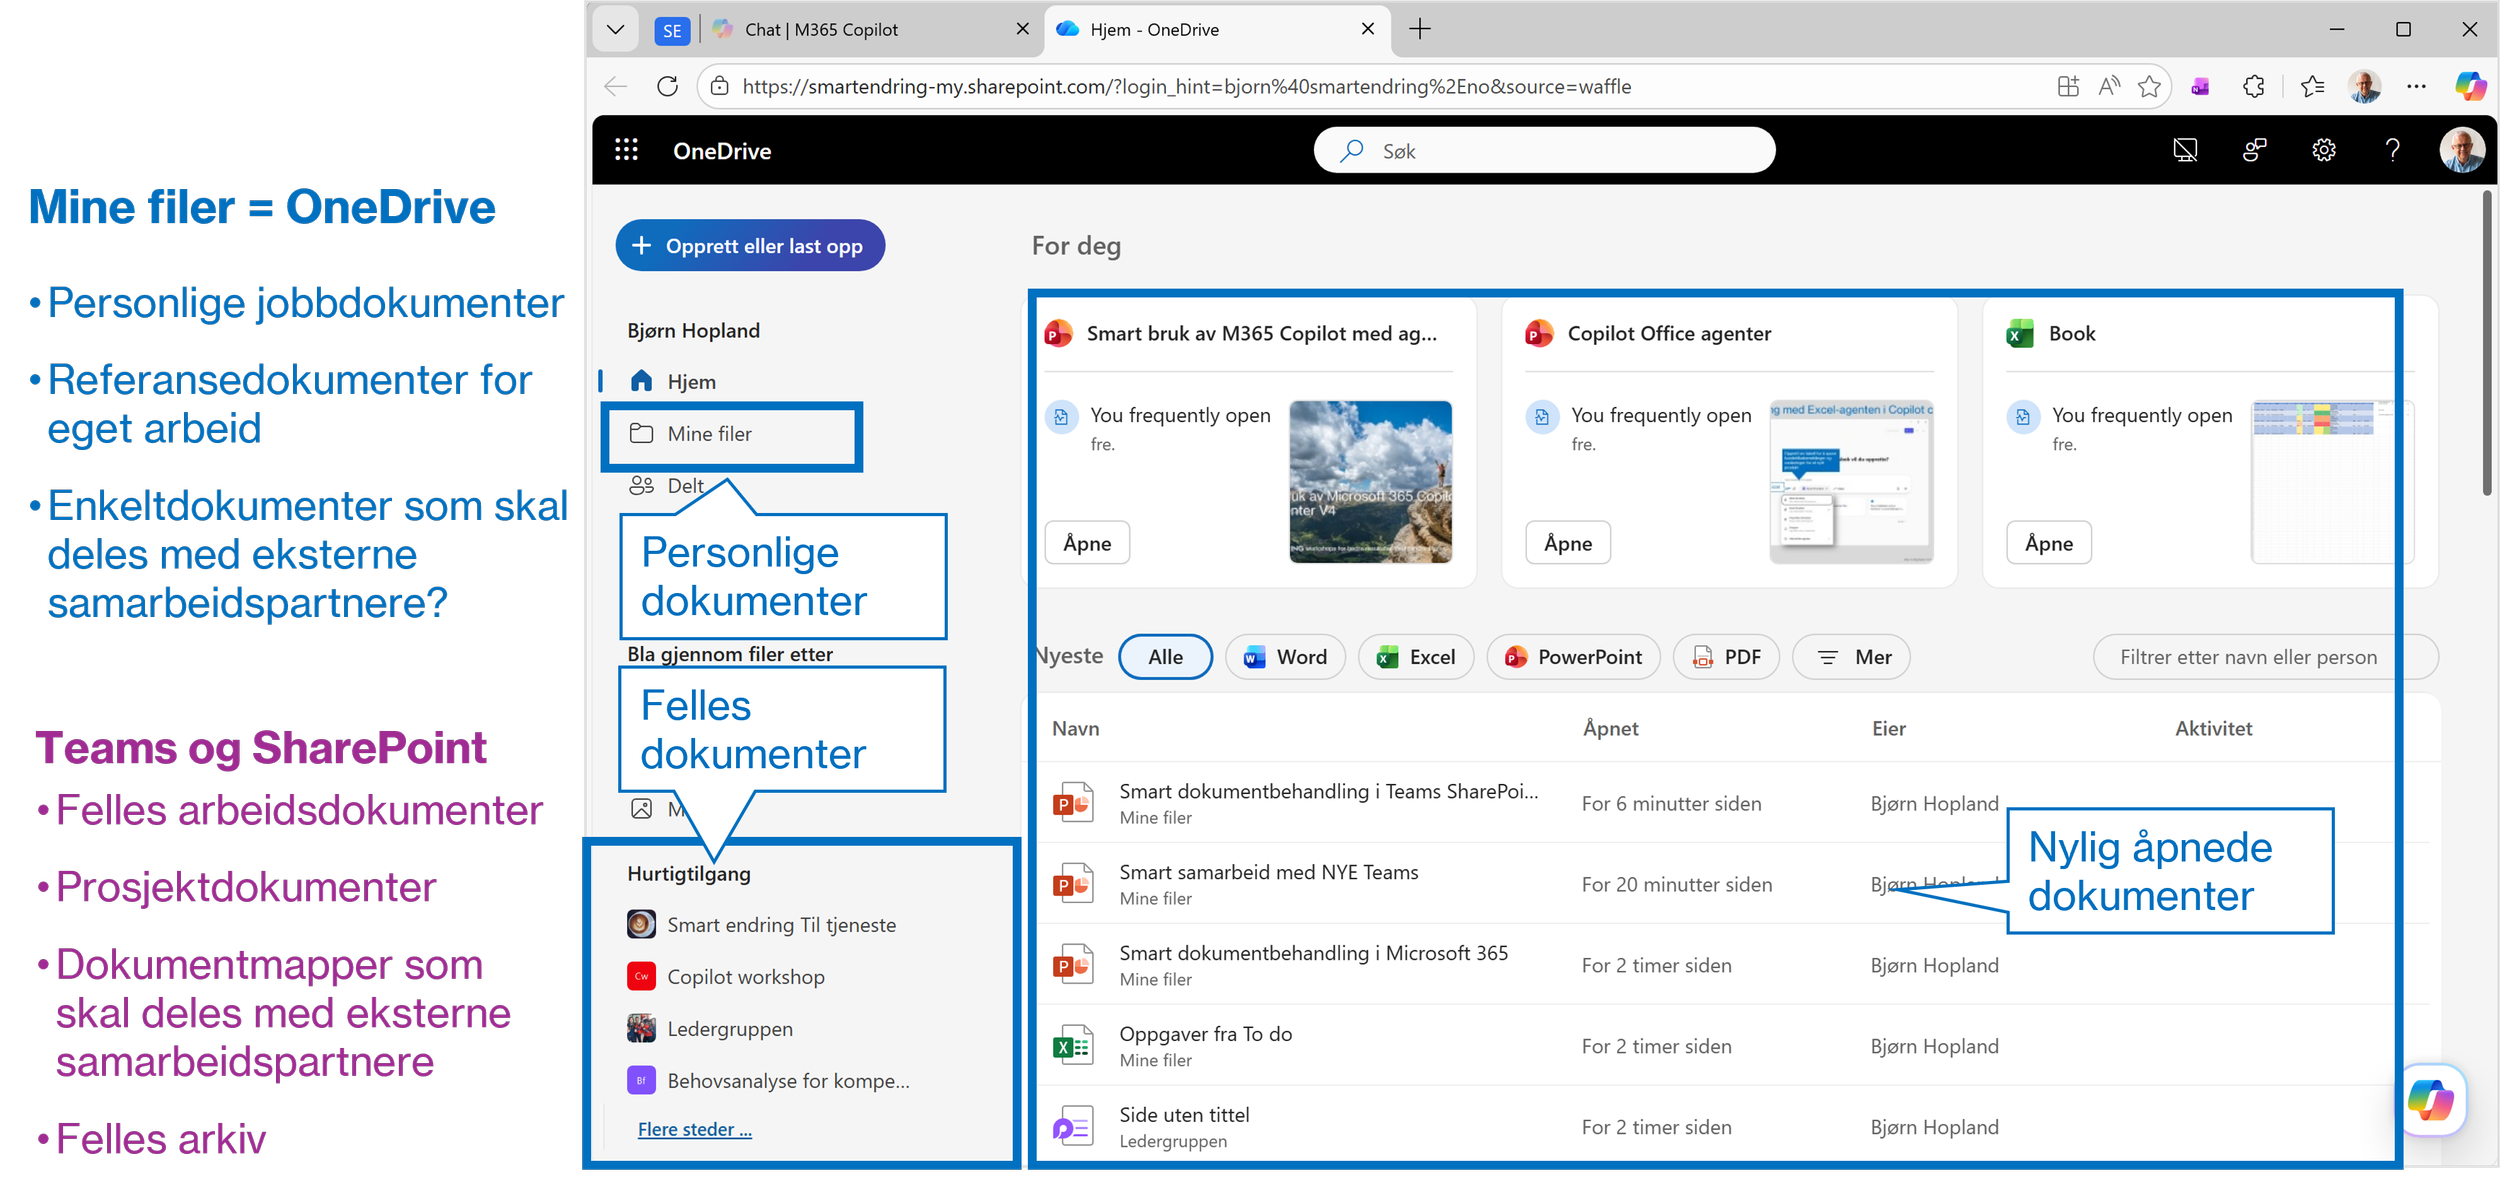Screen dimensions: 2500x1198
Task: Switch to Chat M365 Copilot tab
Action: pos(820,30)
